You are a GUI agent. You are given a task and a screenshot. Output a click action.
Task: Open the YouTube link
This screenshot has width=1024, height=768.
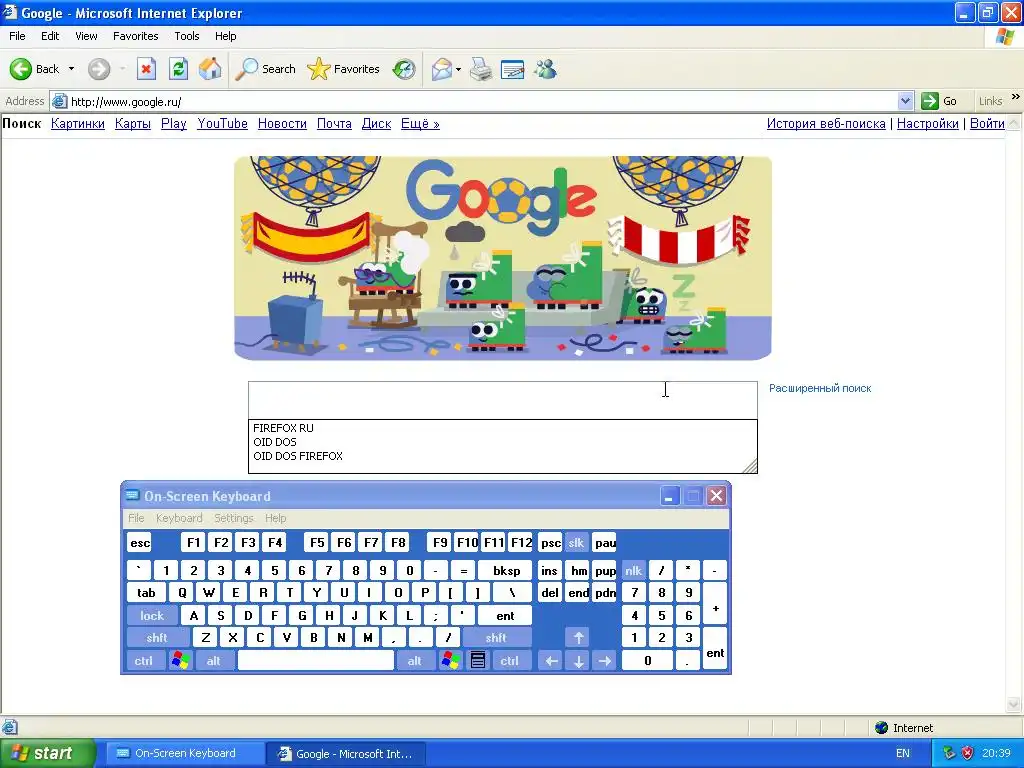(223, 123)
